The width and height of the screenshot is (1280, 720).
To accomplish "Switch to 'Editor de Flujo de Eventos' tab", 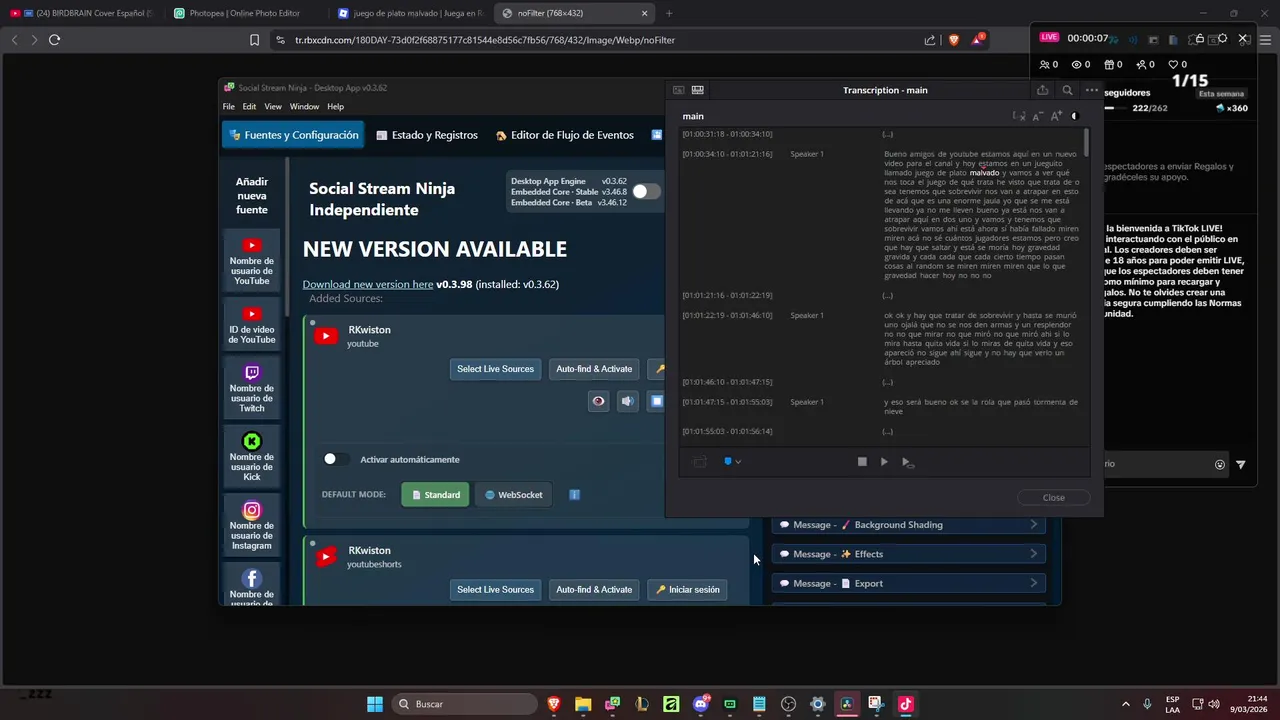I will 565,135.
